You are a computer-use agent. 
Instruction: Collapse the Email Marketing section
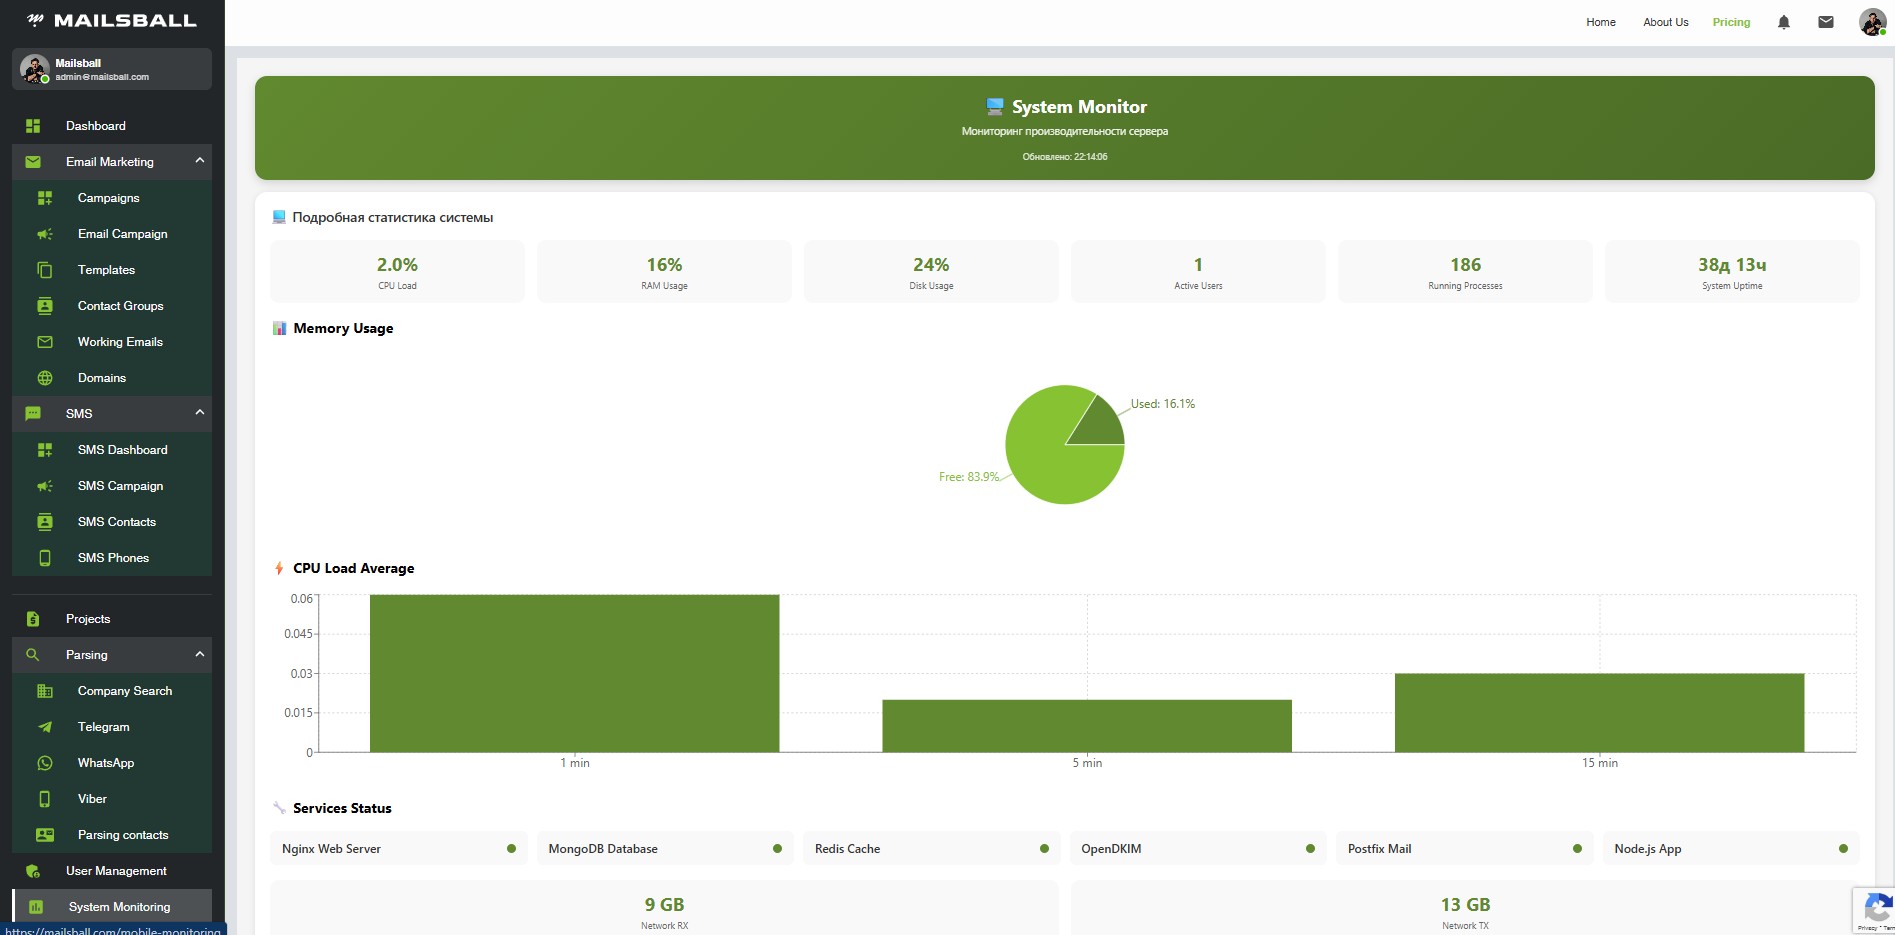click(x=199, y=162)
